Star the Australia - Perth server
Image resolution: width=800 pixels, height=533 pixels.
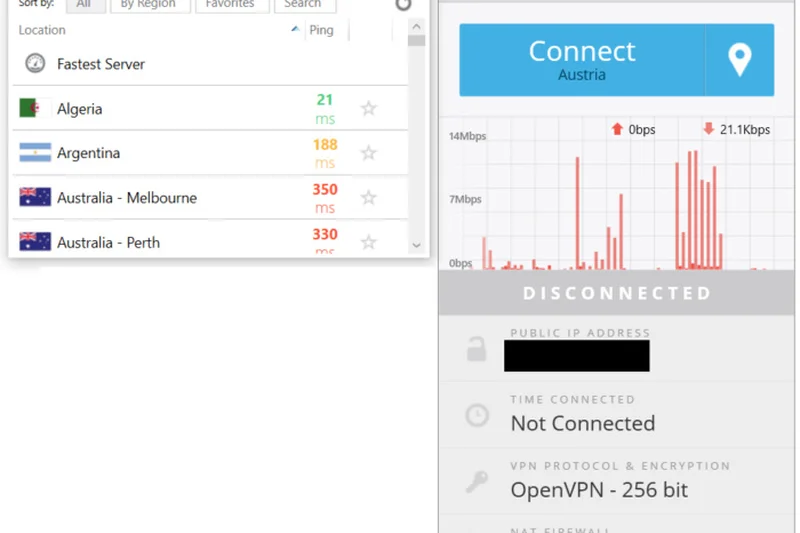[x=368, y=242]
